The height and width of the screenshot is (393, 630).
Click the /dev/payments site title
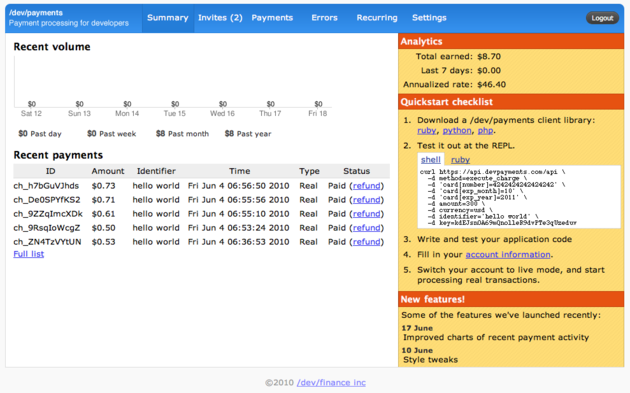coord(36,13)
